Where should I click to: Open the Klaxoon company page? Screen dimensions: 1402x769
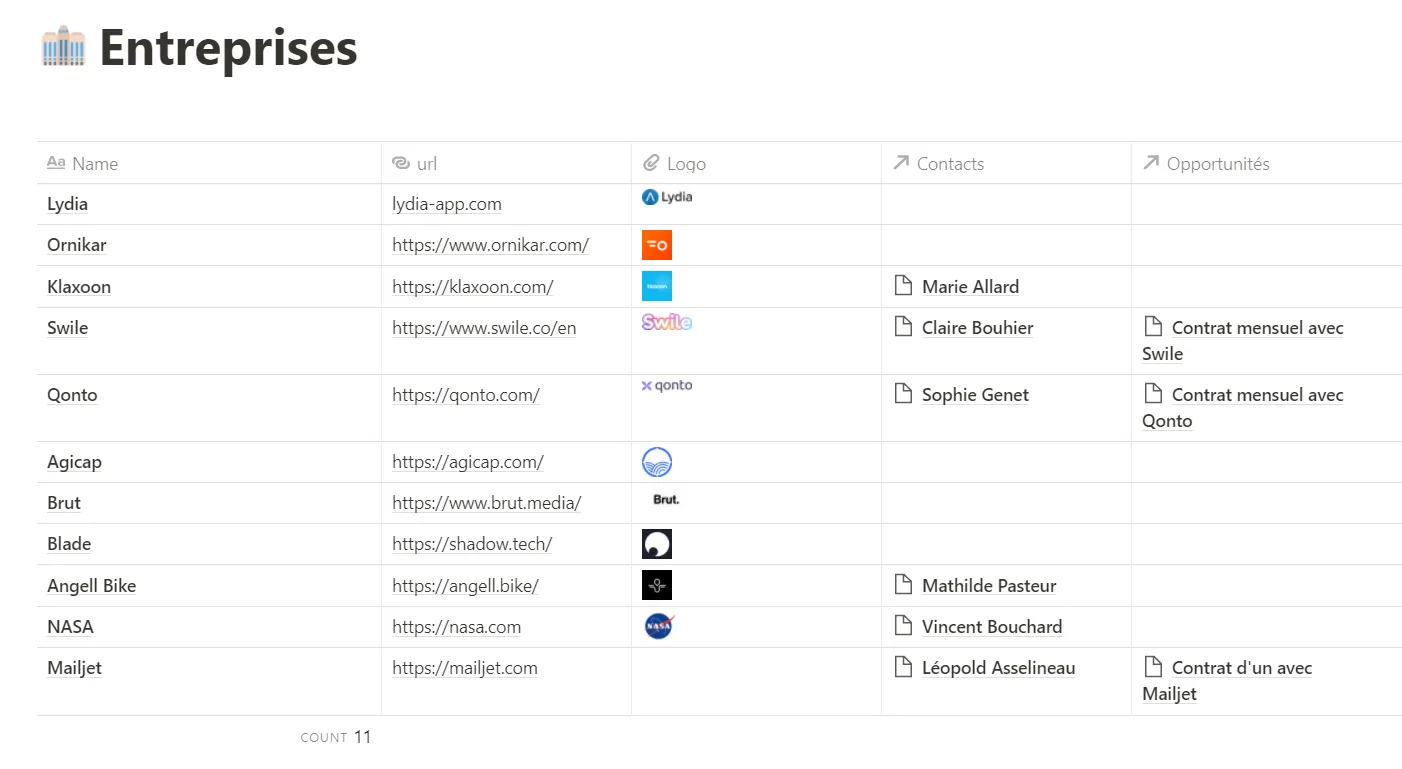[x=78, y=286]
